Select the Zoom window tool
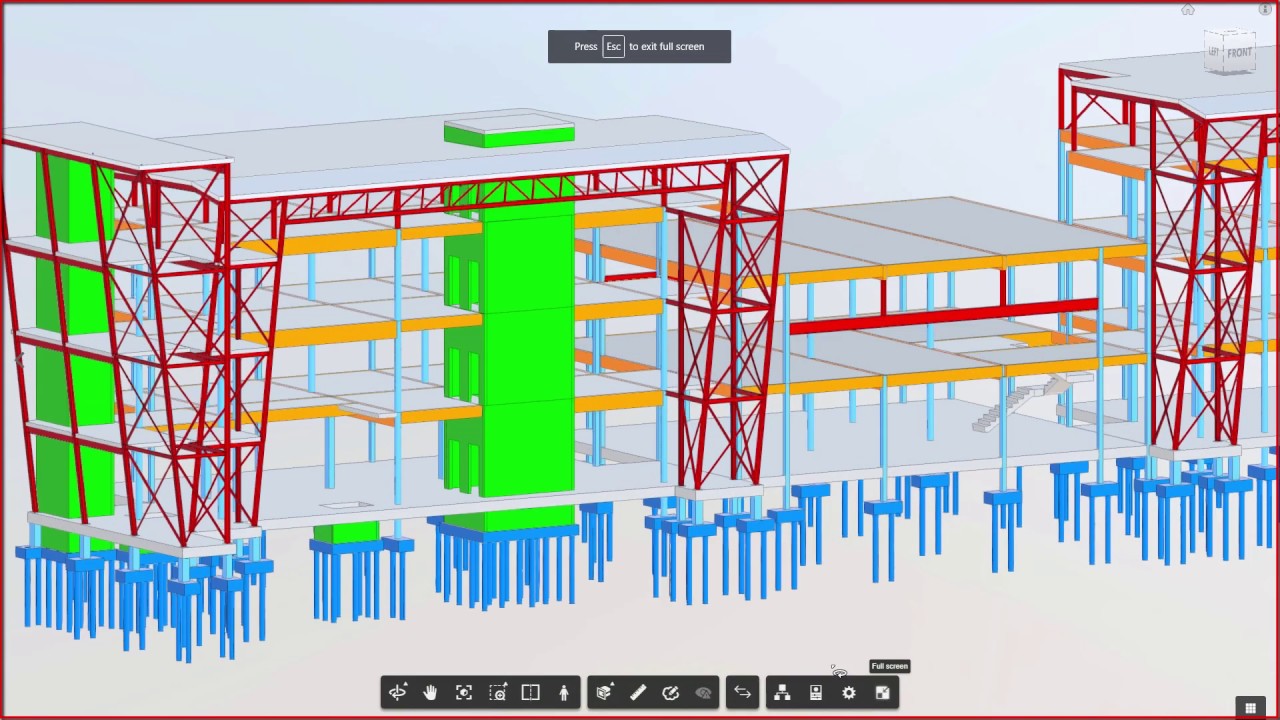 pos(497,692)
